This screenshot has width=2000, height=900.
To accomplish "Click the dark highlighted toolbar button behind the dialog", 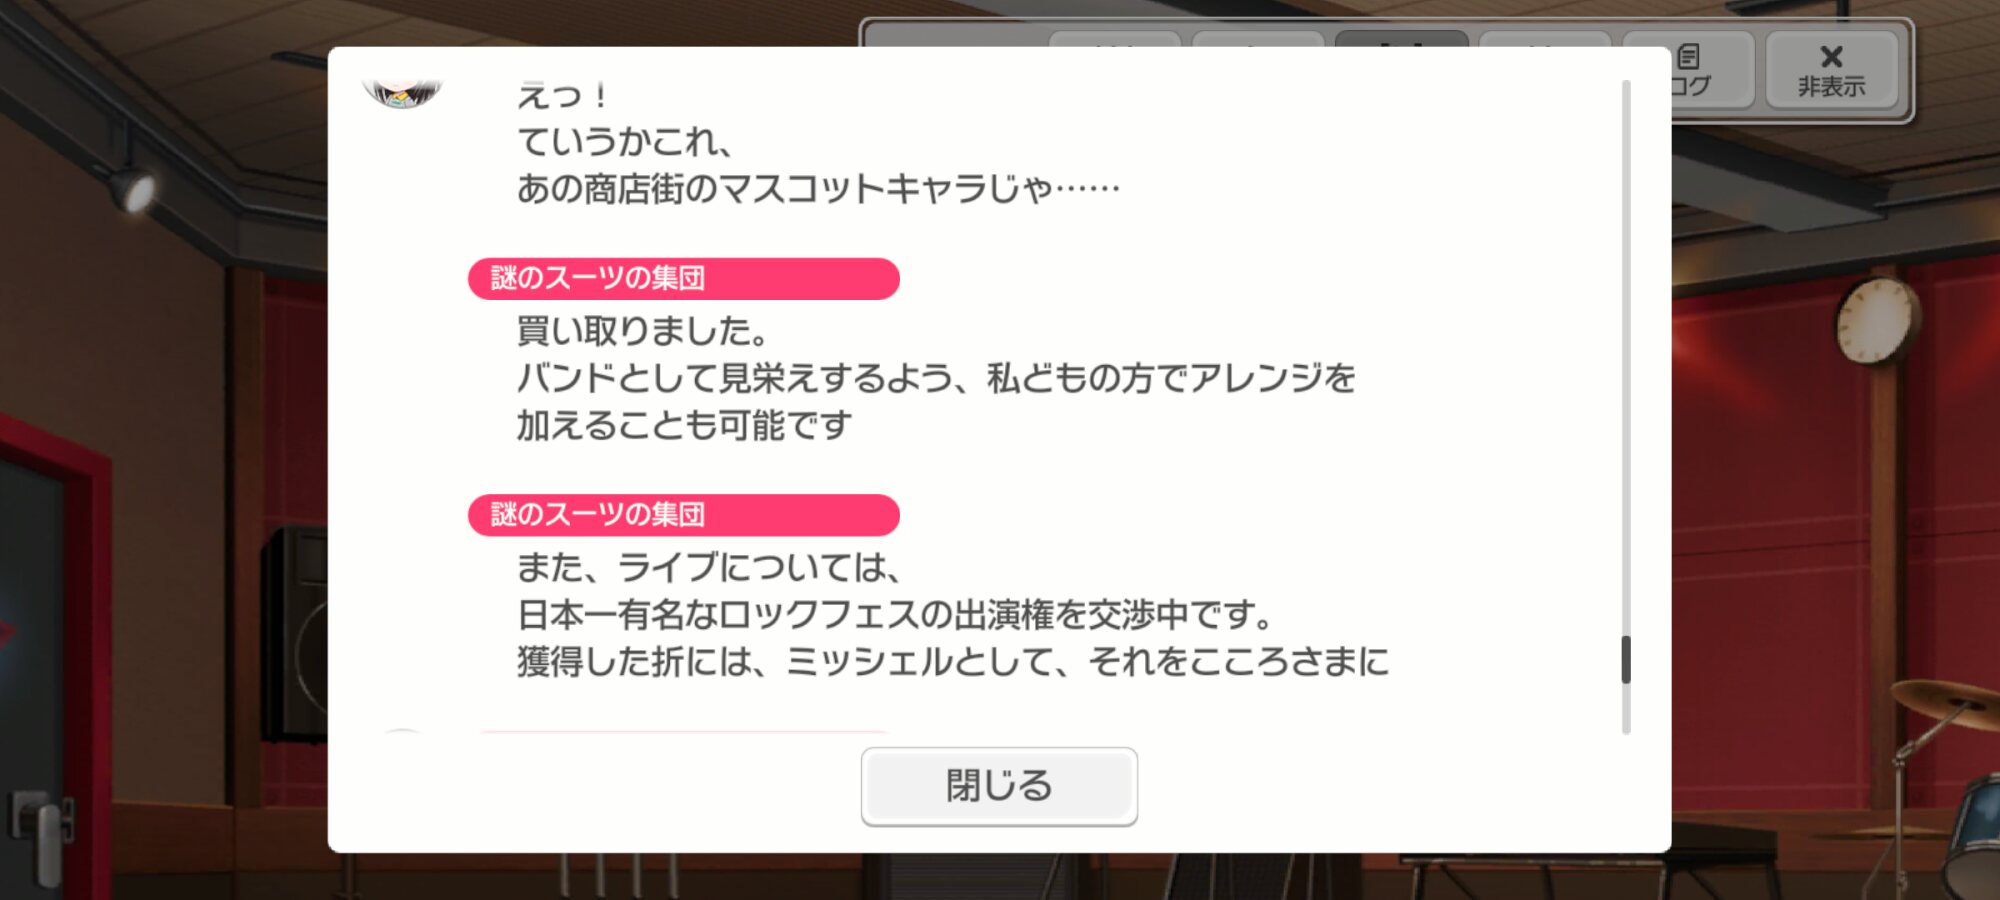I will pos(1401,40).
